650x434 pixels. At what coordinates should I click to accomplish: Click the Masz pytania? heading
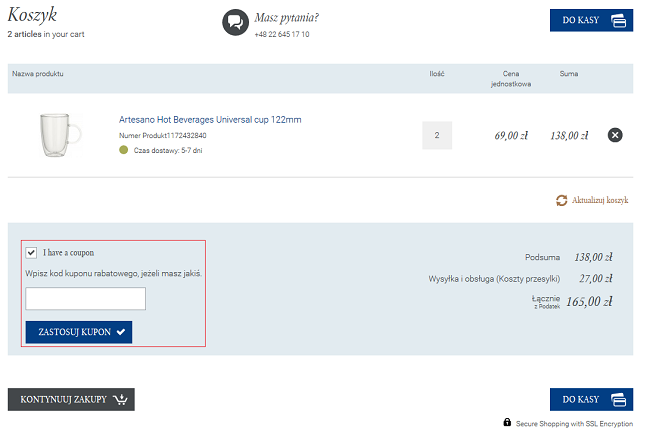point(287,17)
